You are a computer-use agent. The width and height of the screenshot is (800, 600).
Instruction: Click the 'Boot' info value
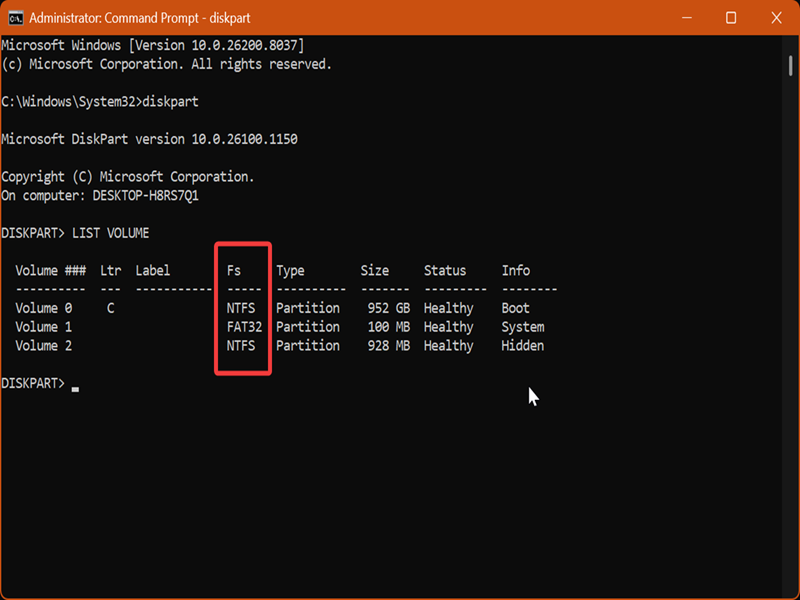(x=515, y=308)
